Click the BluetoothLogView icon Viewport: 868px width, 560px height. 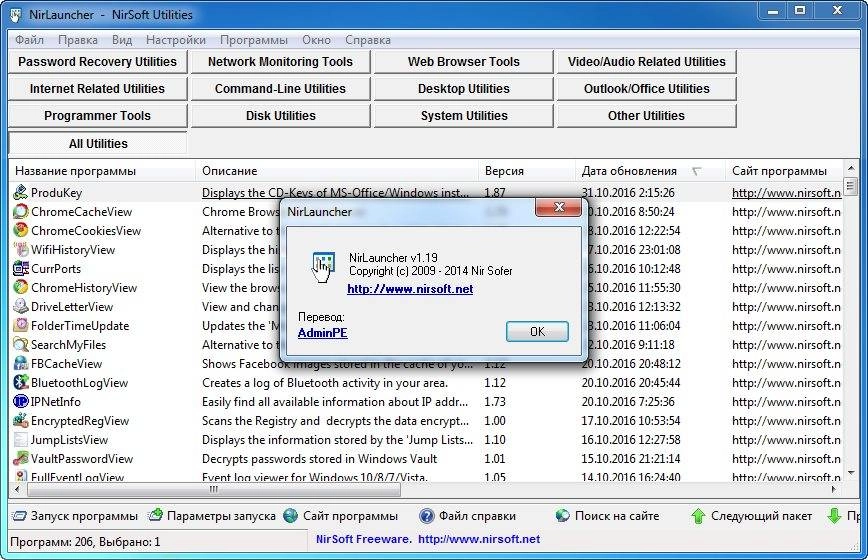(20, 382)
